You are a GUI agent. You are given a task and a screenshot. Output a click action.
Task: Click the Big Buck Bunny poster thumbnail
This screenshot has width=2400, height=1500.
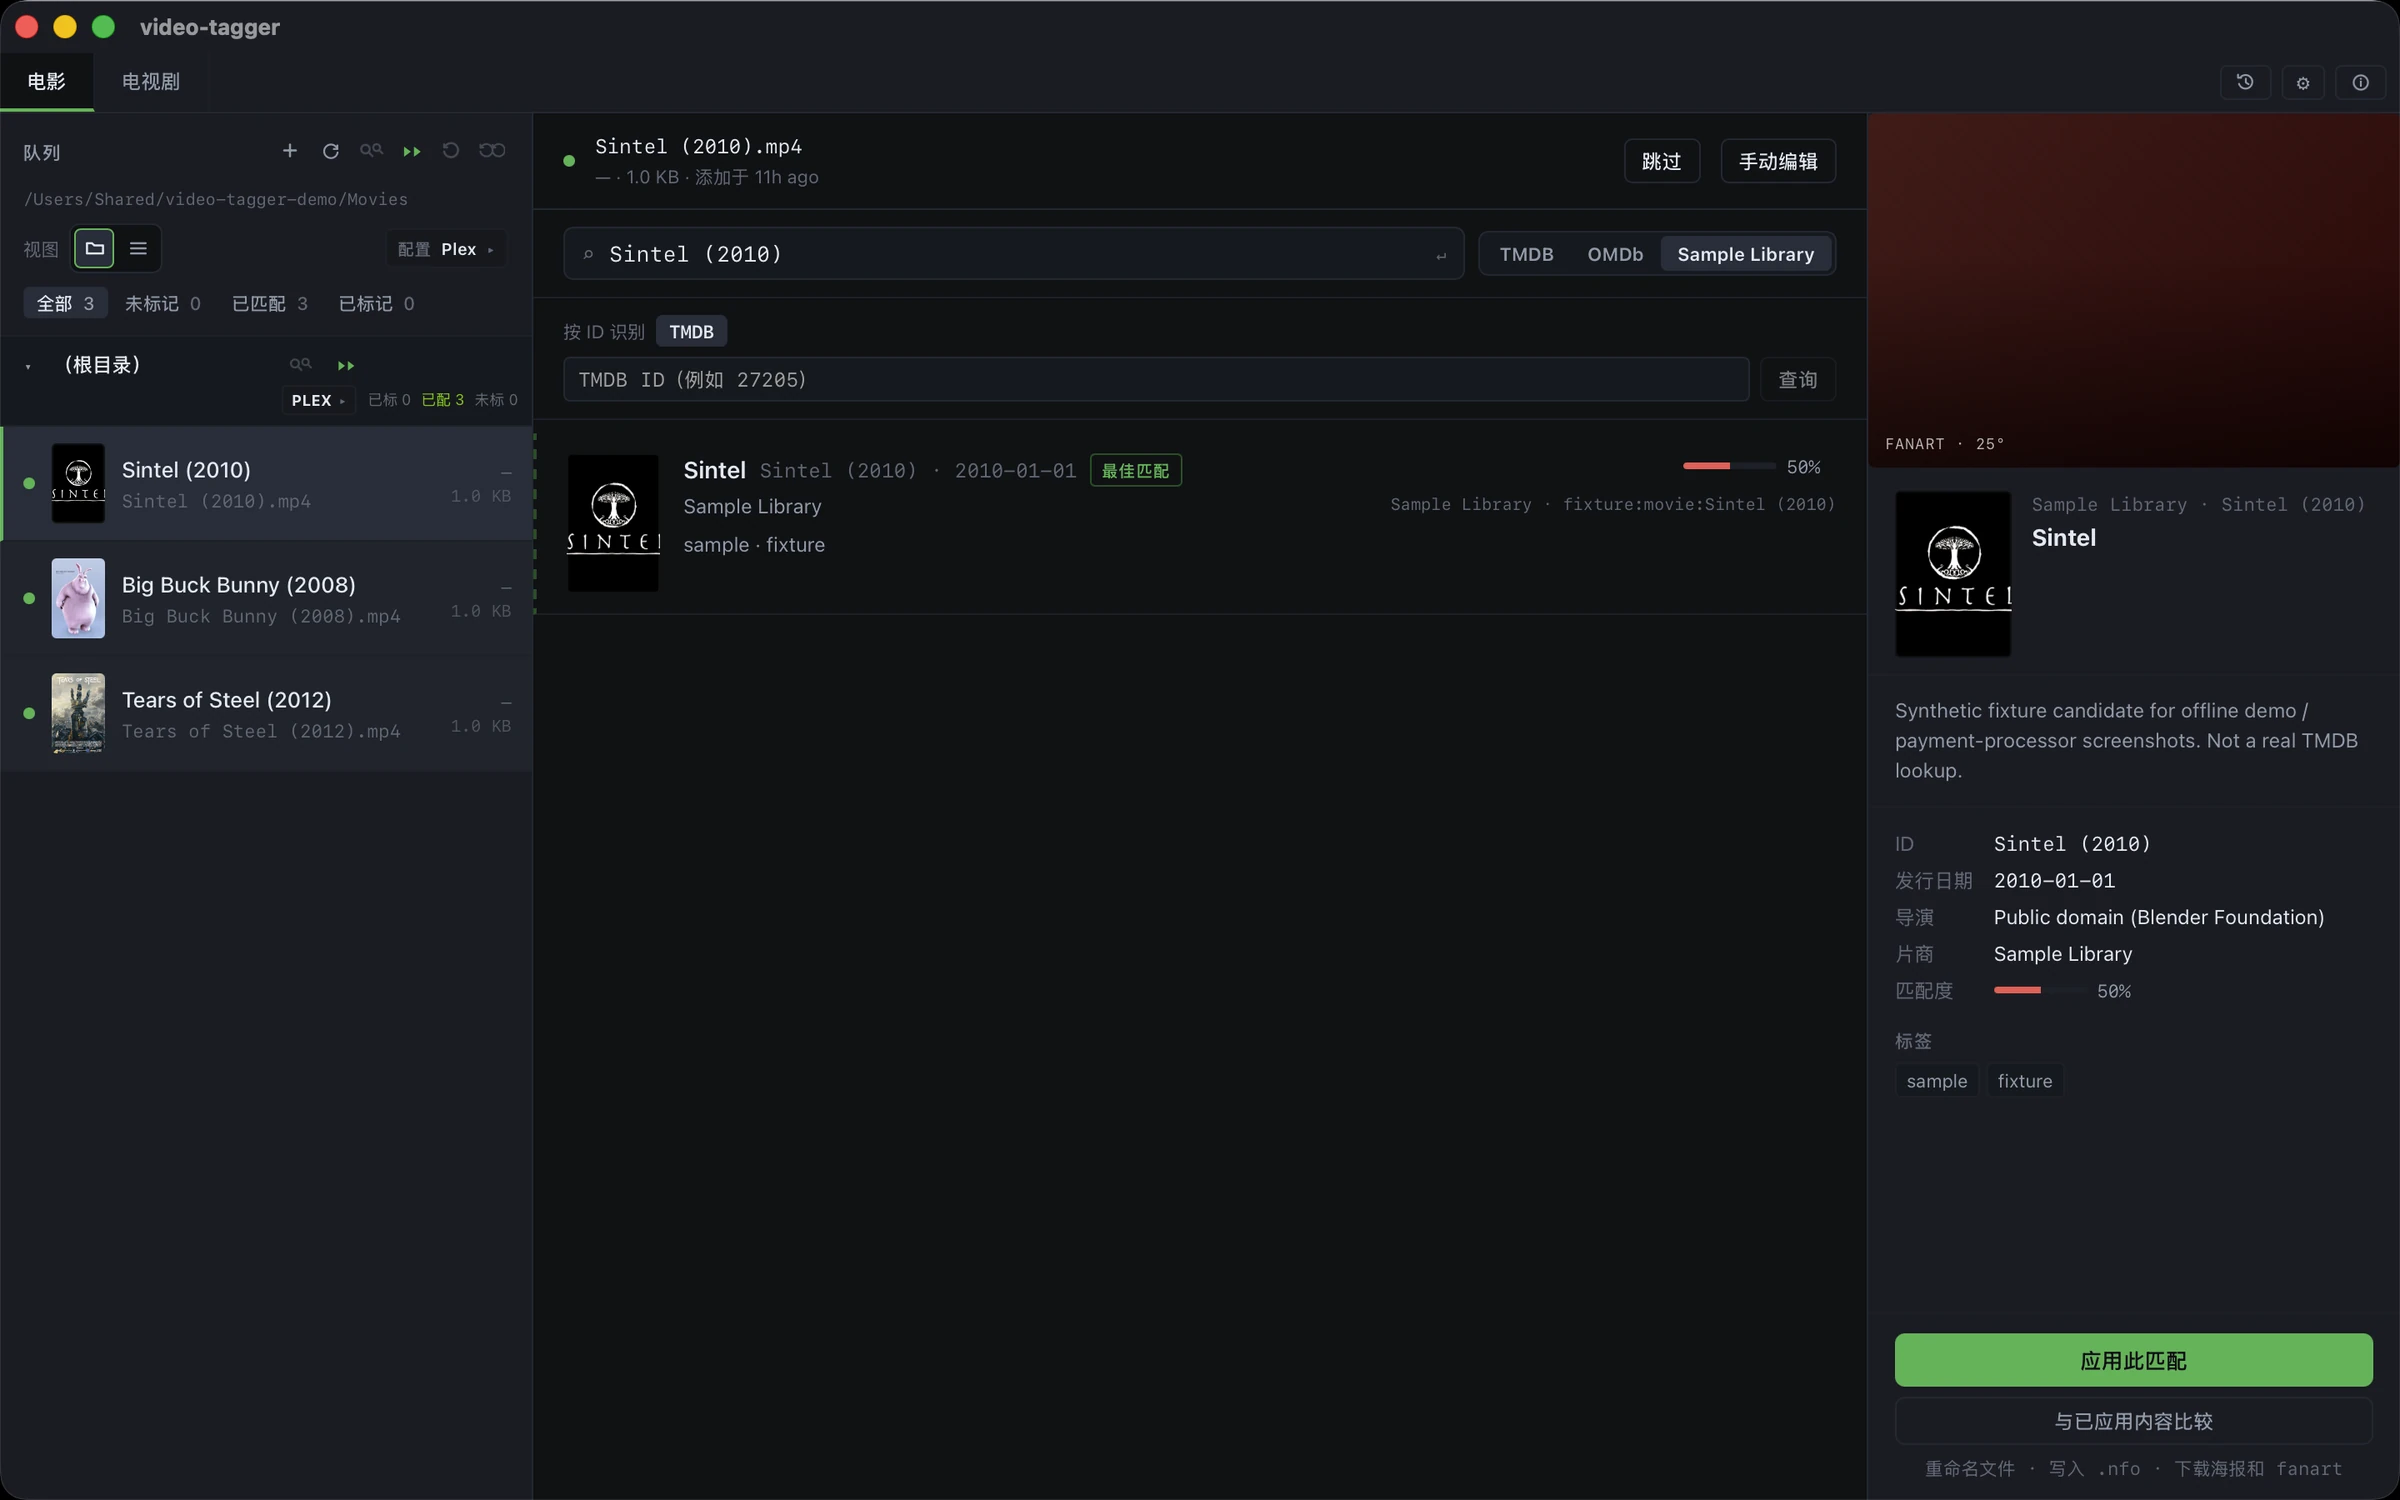click(78, 598)
